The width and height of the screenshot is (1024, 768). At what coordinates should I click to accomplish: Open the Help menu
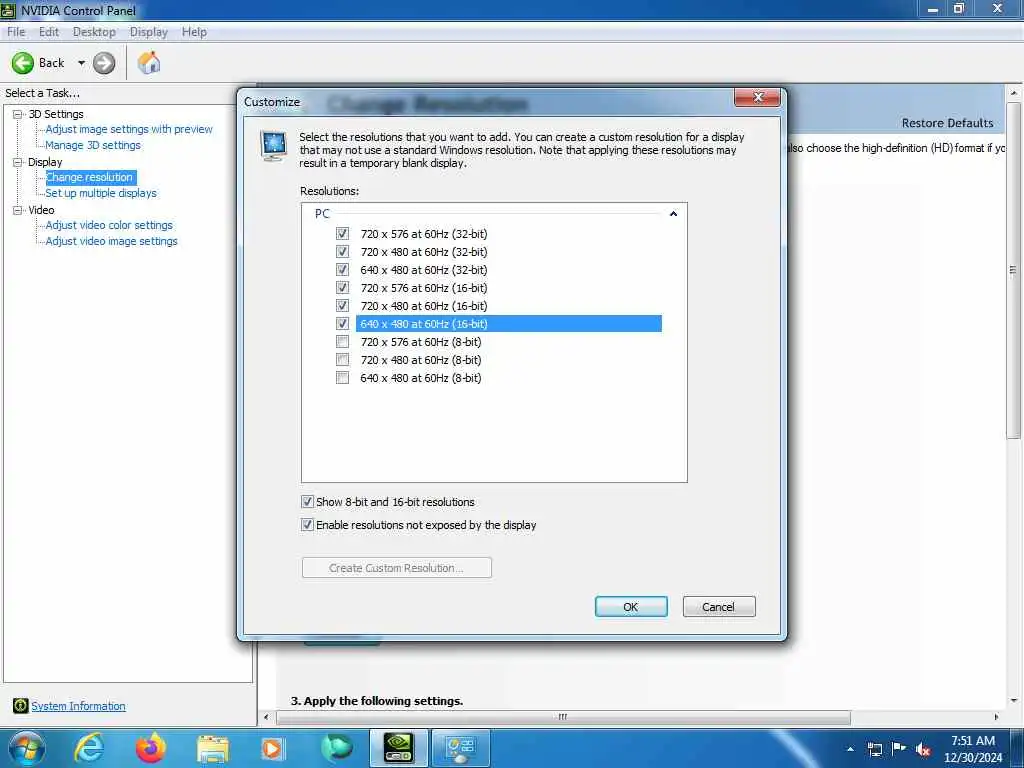tap(194, 32)
